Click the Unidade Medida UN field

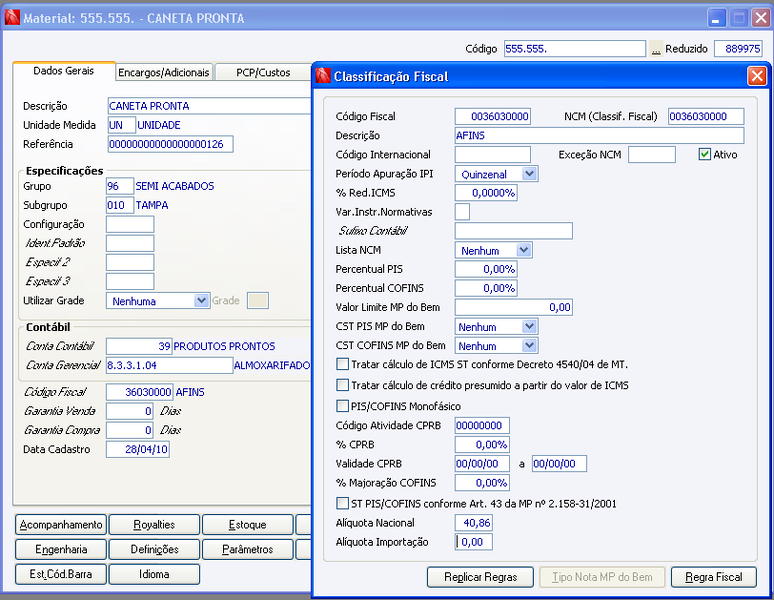pyautogui.click(x=121, y=125)
